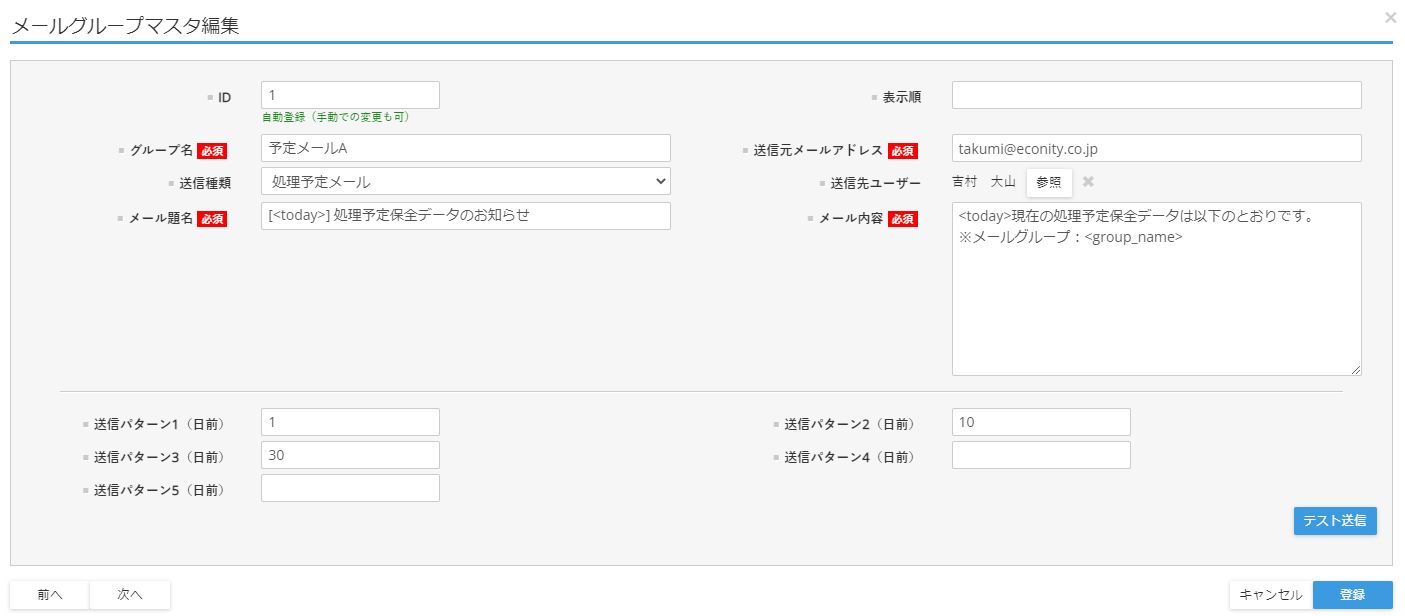Viewport: 1405px width, 616px height.
Task: Click the テスト送信 button
Action: coord(1334,520)
